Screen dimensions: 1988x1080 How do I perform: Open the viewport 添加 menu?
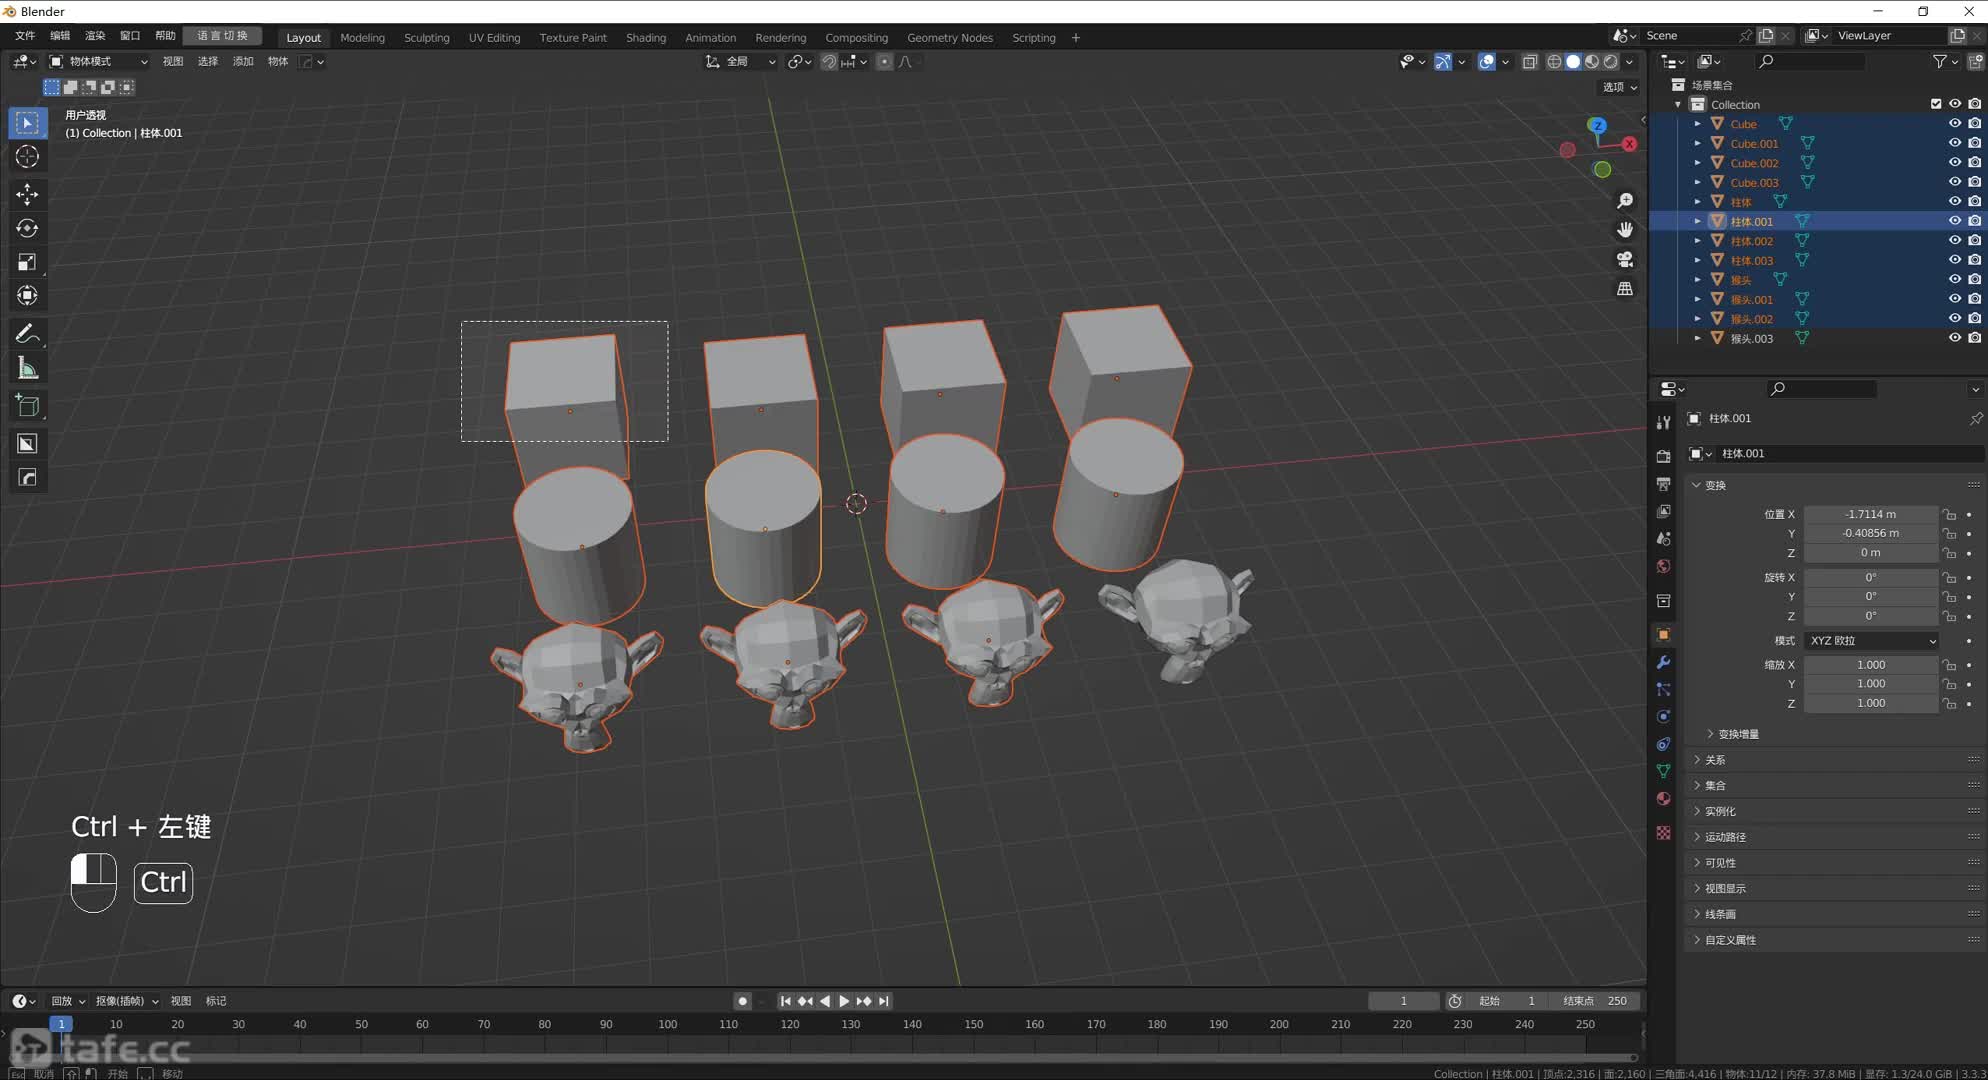243,62
